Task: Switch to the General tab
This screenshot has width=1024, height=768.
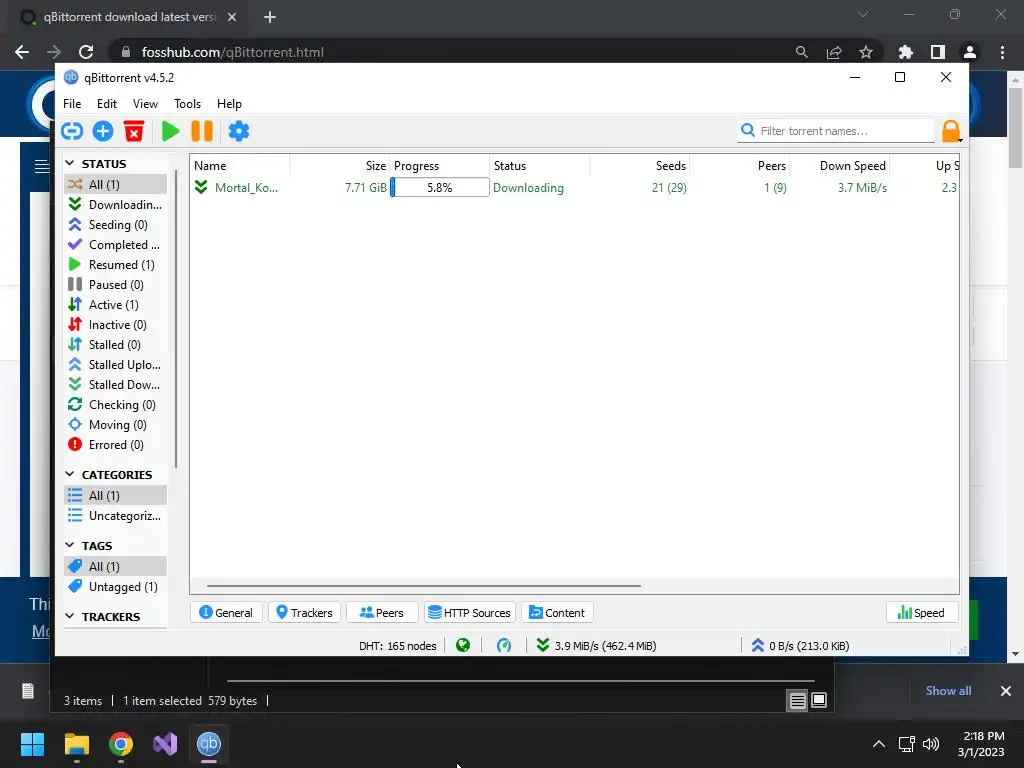Action: coord(226,613)
